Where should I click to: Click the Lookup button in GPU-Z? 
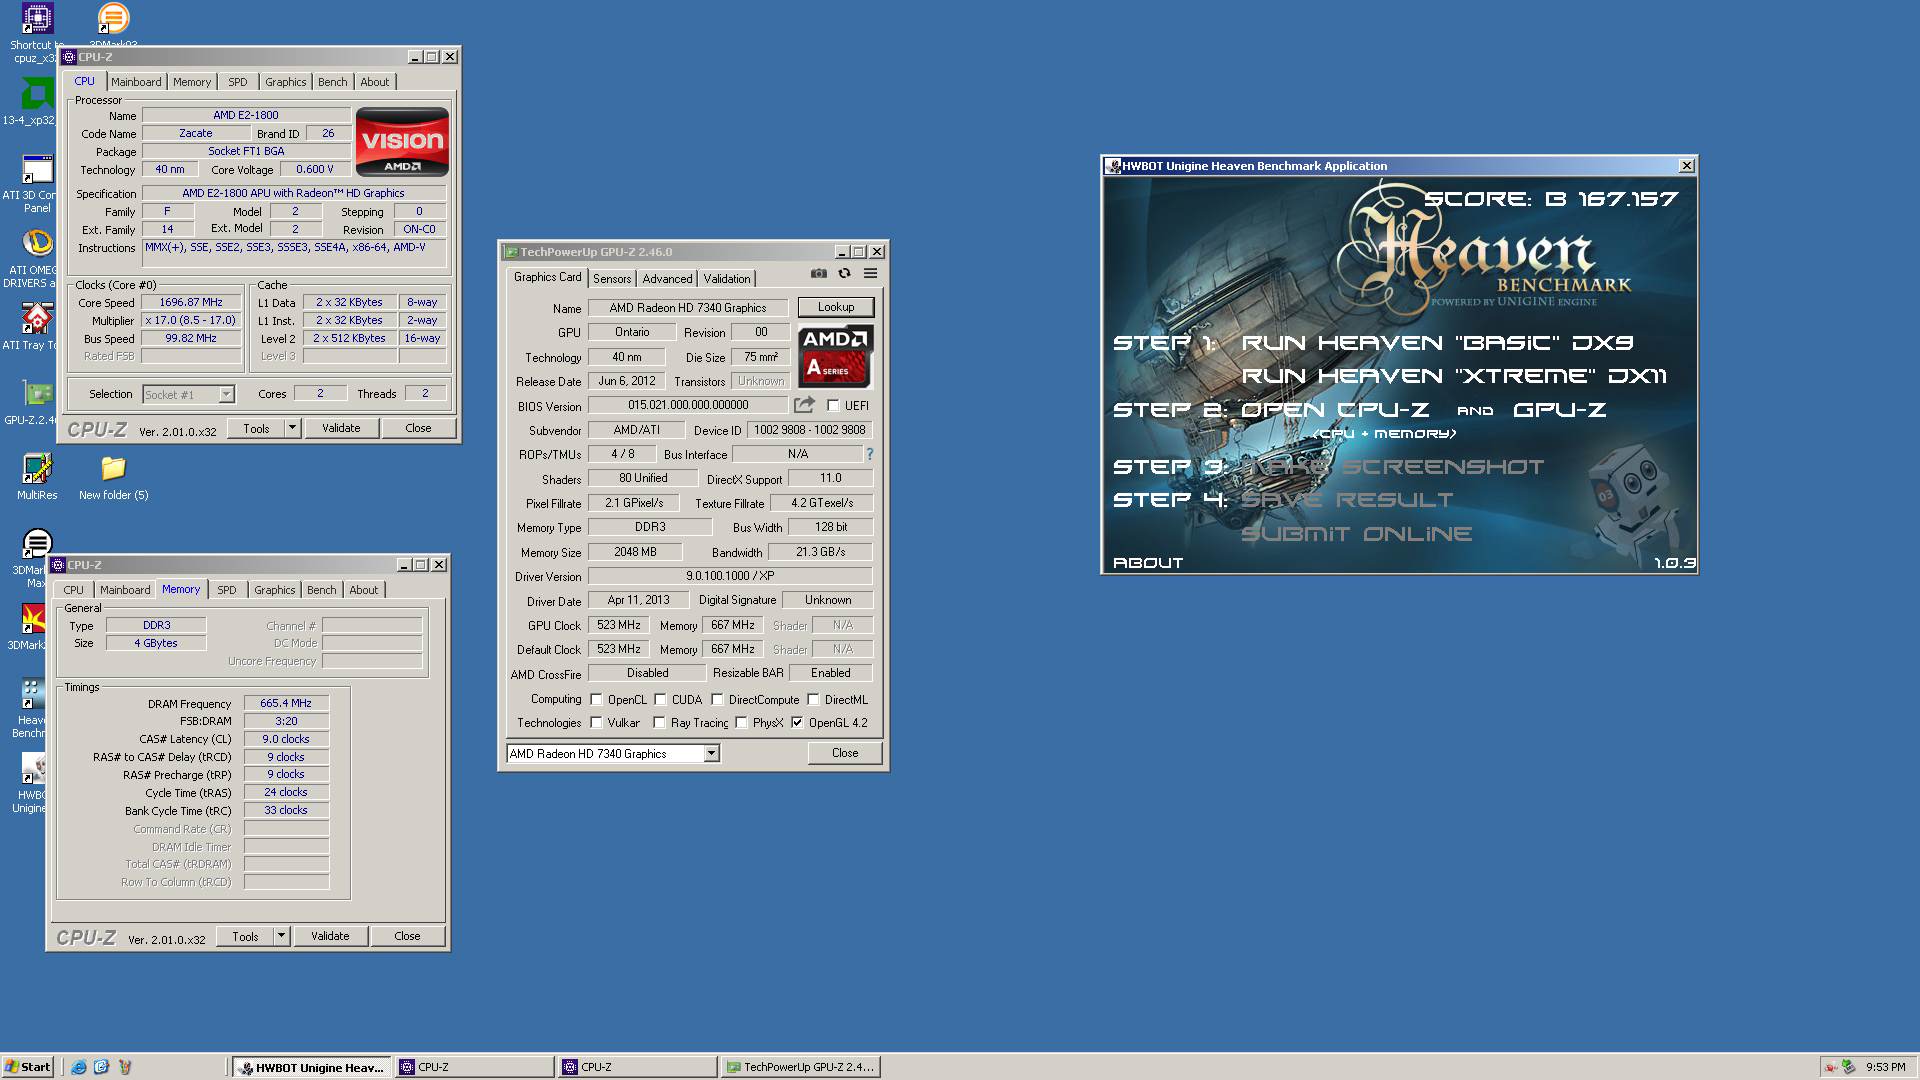[x=836, y=307]
